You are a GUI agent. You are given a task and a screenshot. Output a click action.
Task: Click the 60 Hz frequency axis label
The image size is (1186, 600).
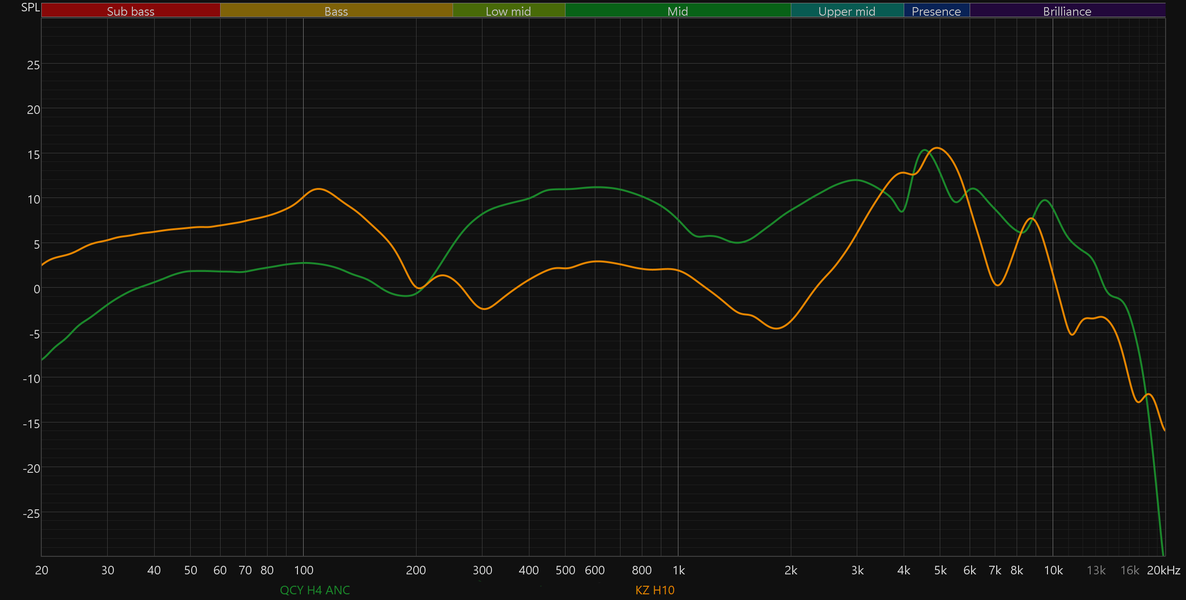coord(220,570)
